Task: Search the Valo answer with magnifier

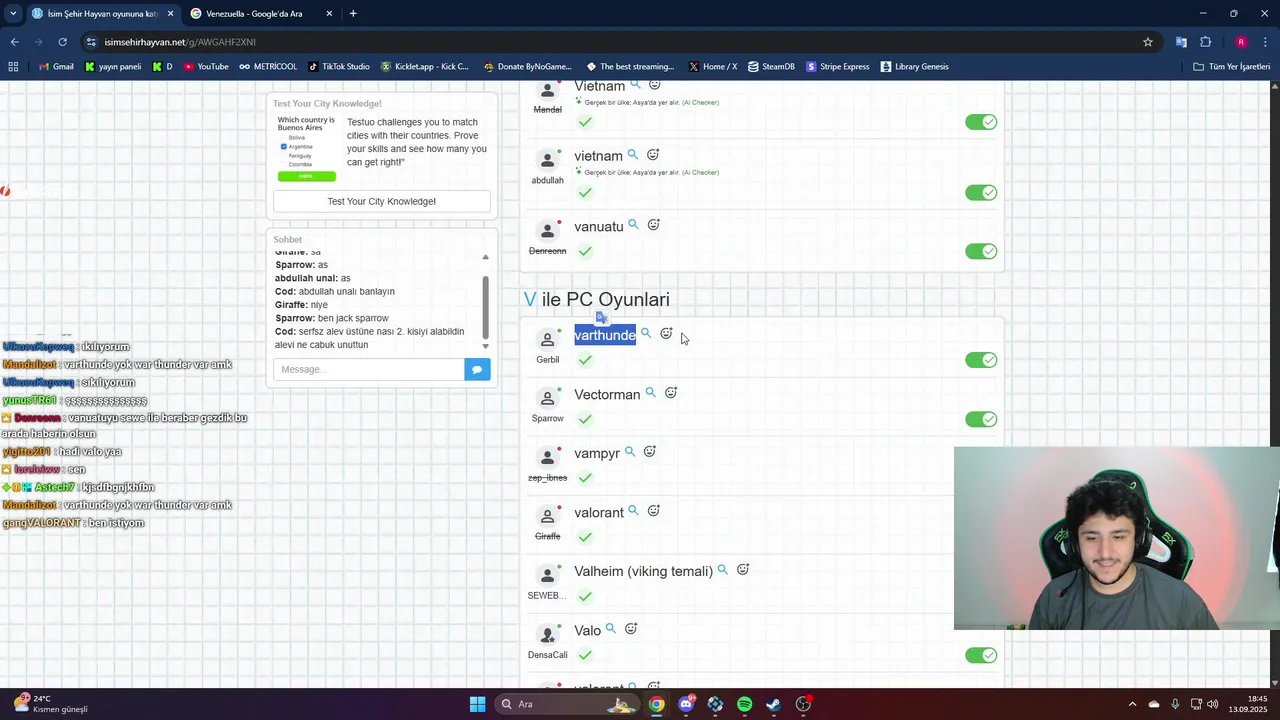Action: point(611,629)
